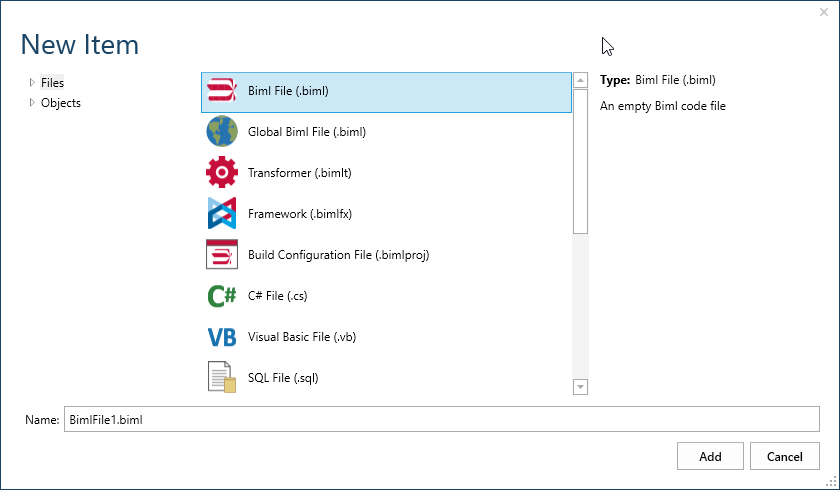Choose Visual Basic File (.vb) entry

[x=301, y=337]
